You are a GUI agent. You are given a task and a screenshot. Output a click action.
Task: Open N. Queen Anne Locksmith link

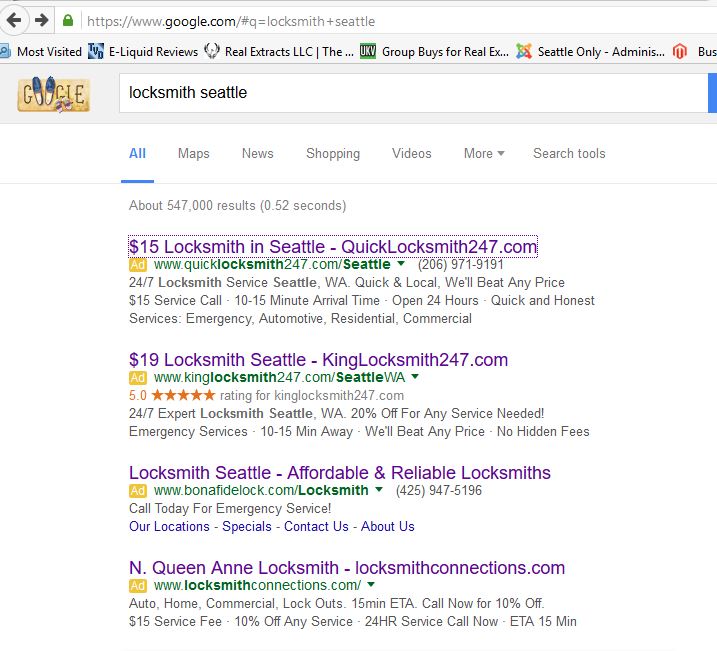(347, 568)
